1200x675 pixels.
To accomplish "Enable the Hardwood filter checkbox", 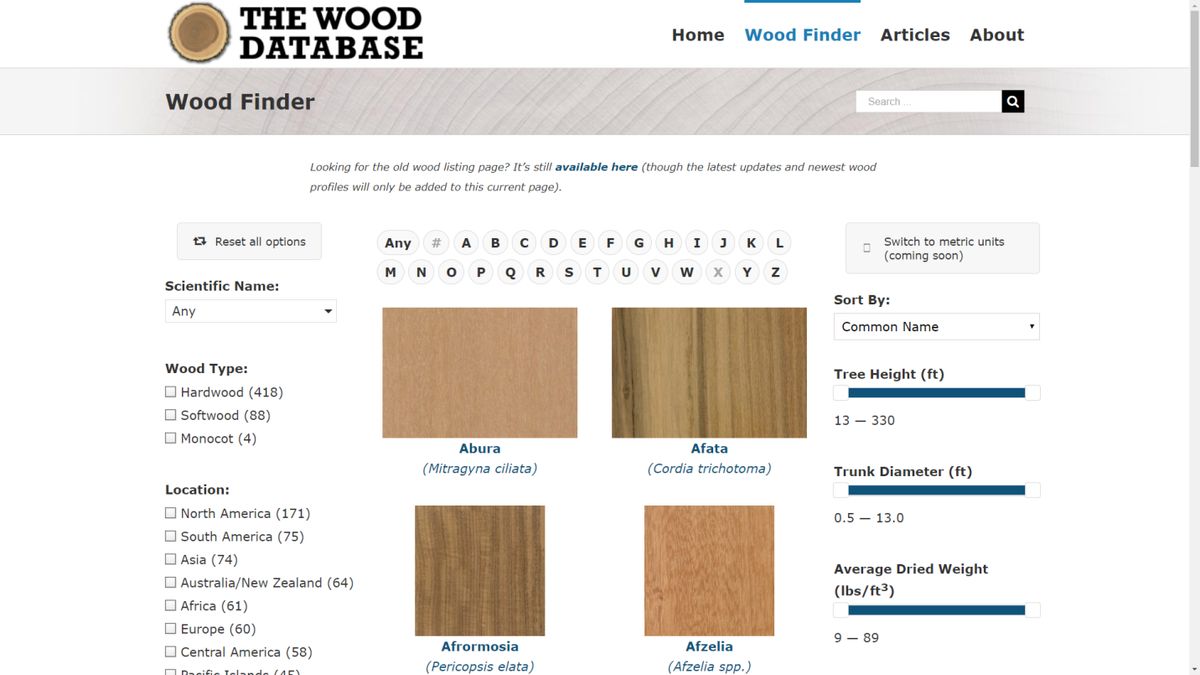I will pos(170,391).
